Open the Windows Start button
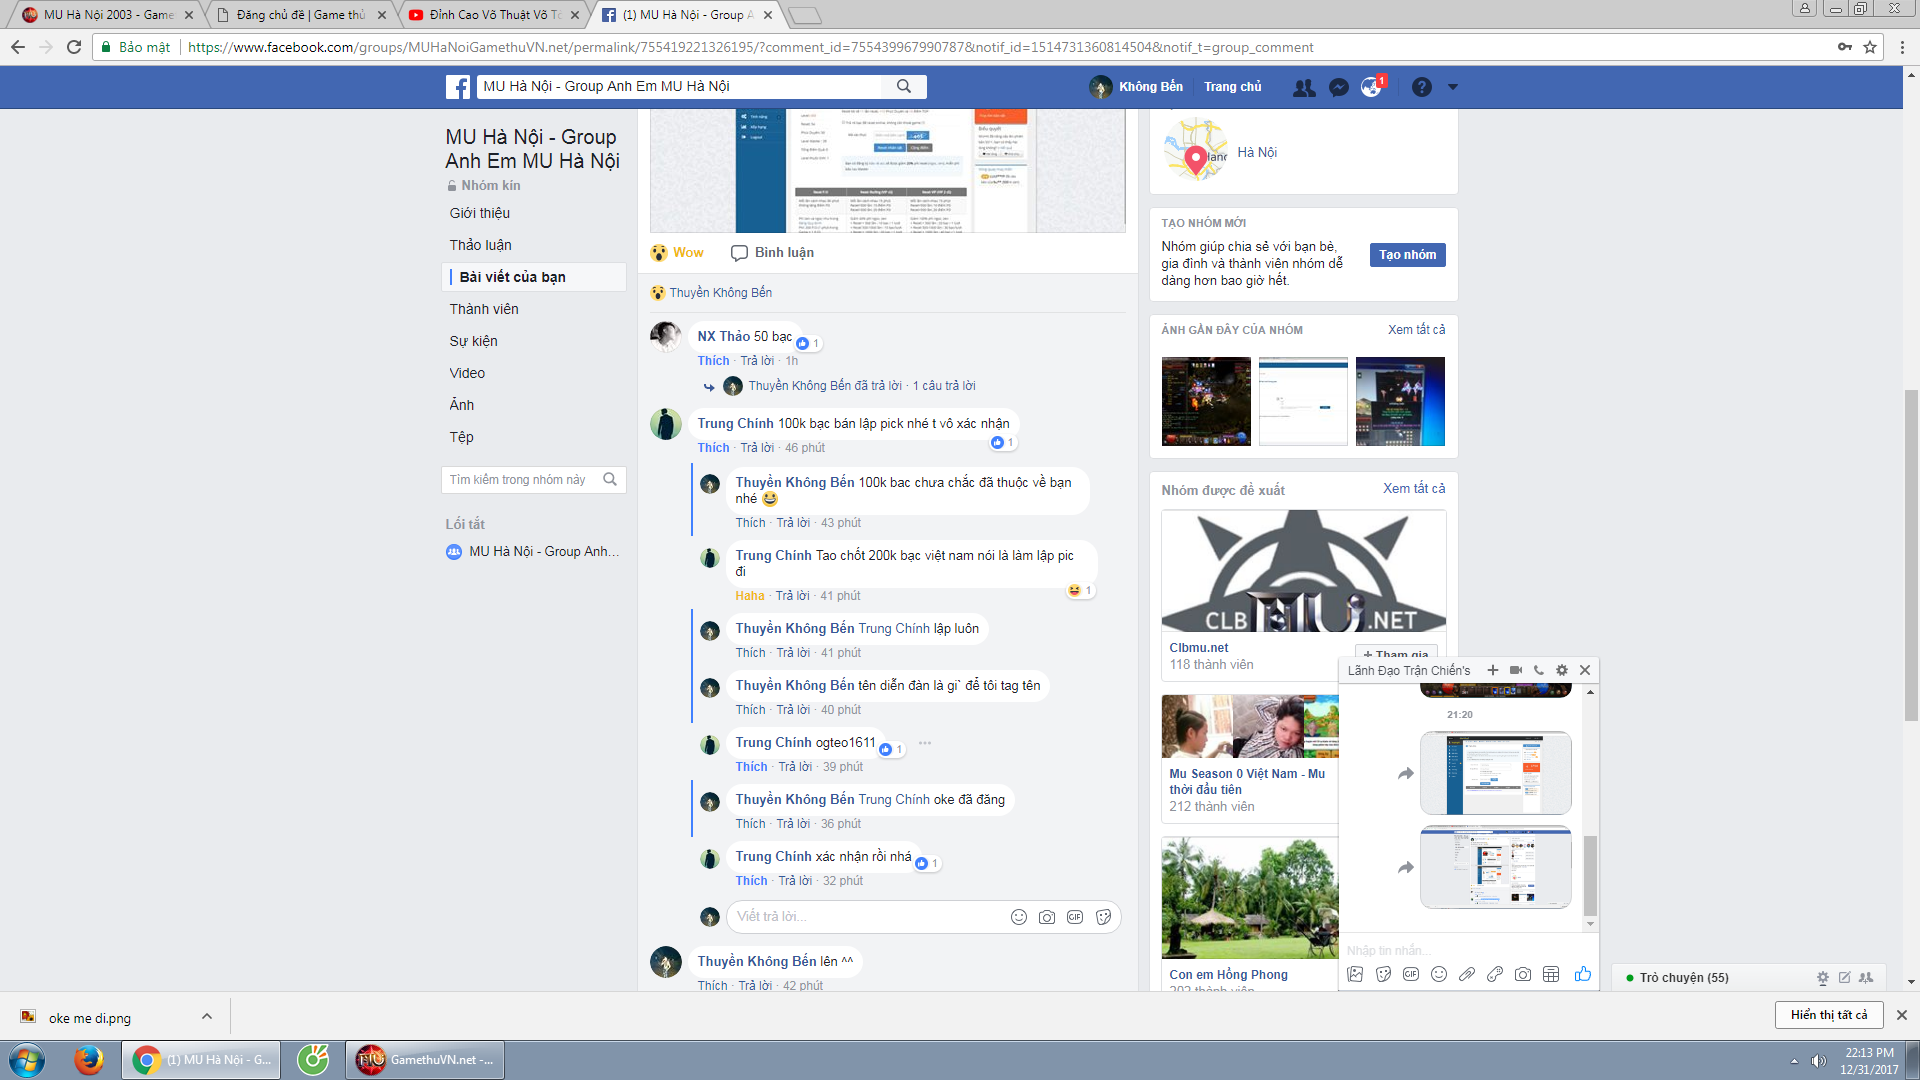1920x1080 pixels. (26, 1059)
